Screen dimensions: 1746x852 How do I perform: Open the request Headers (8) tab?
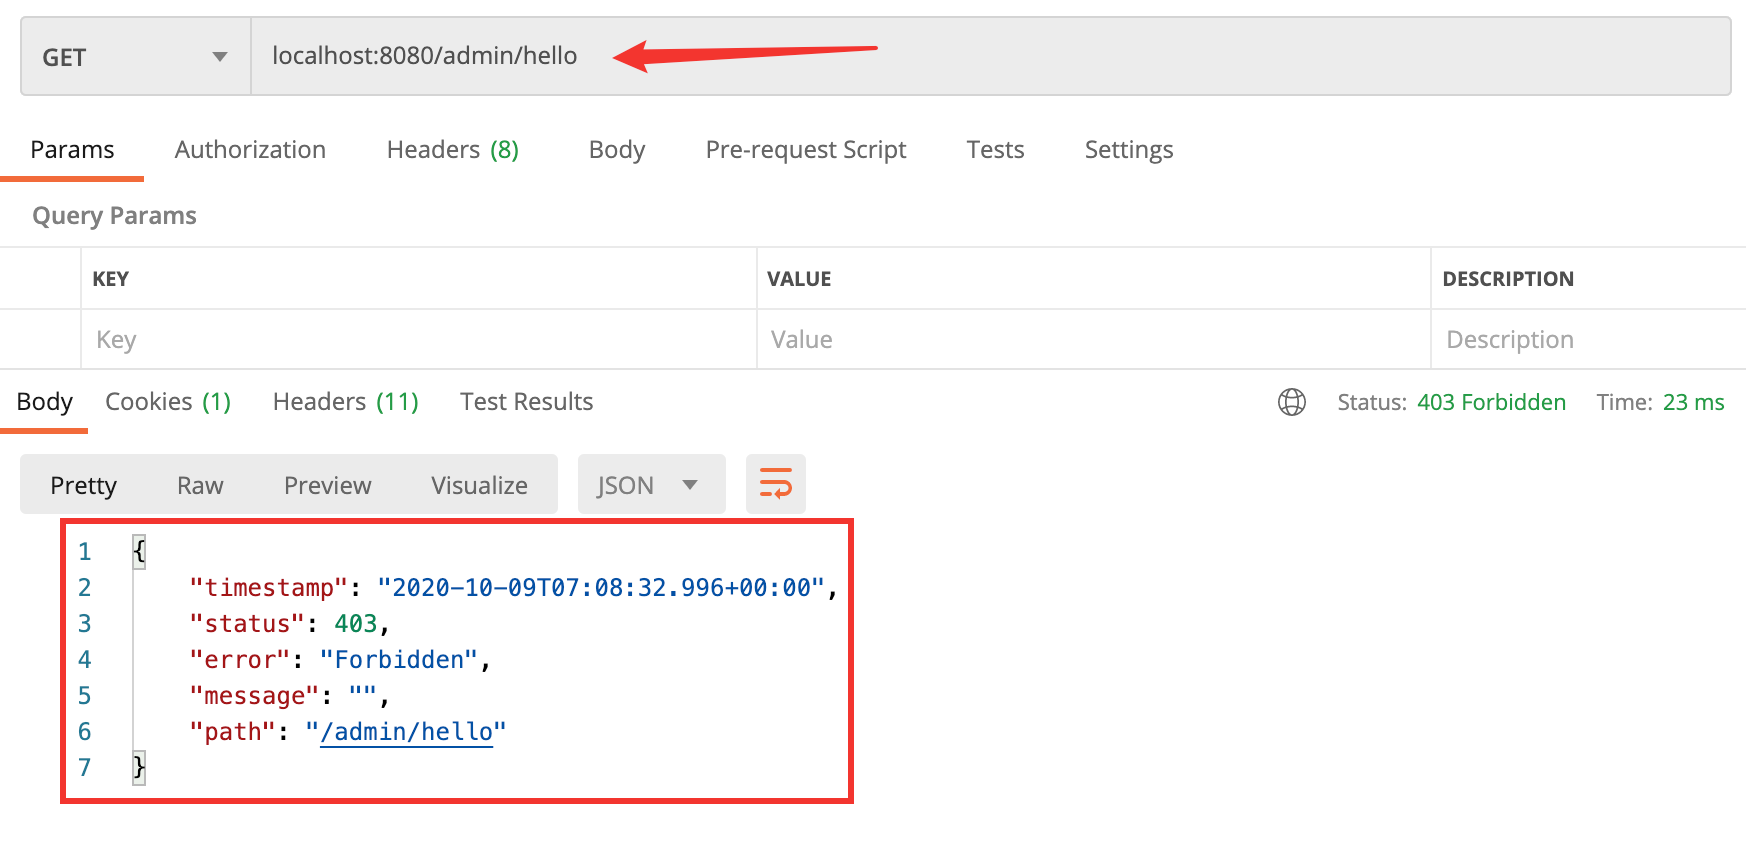click(452, 150)
